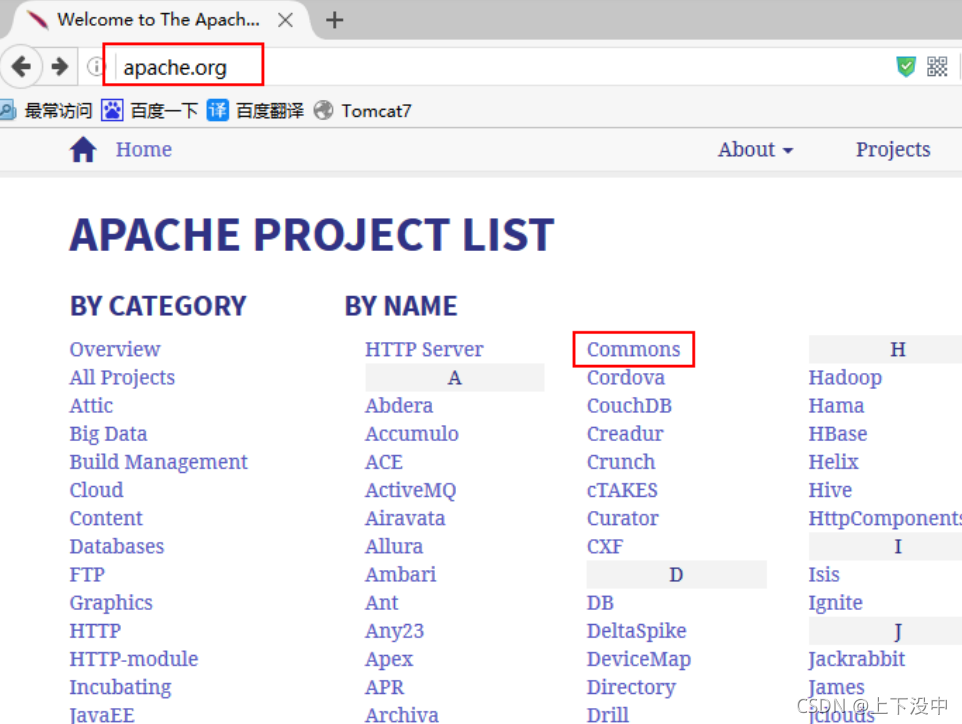Expand the About dropdown menu
This screenshot has width=962, height=724.
(755, 150)
